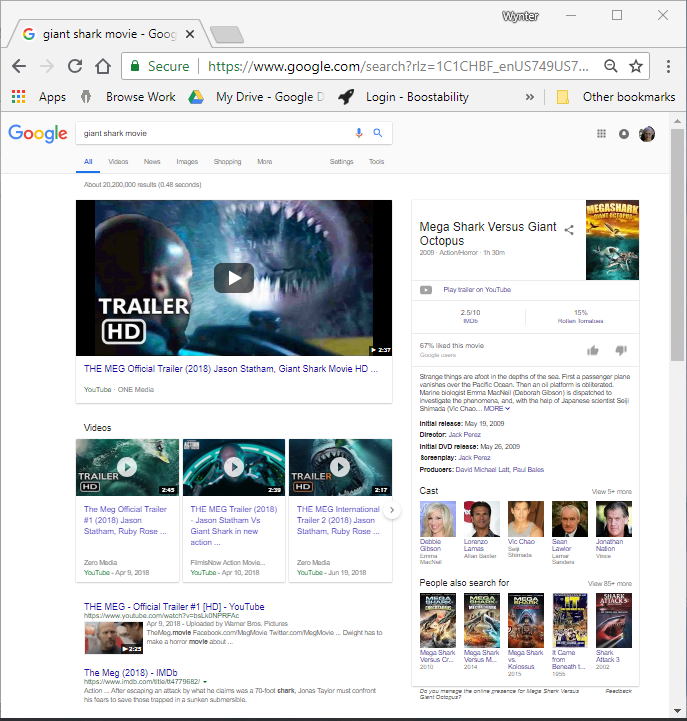The height and width of the screenshot is (721, 687).
Task: Open producer David Michael Latt link
Action: [x=482, y=469]
